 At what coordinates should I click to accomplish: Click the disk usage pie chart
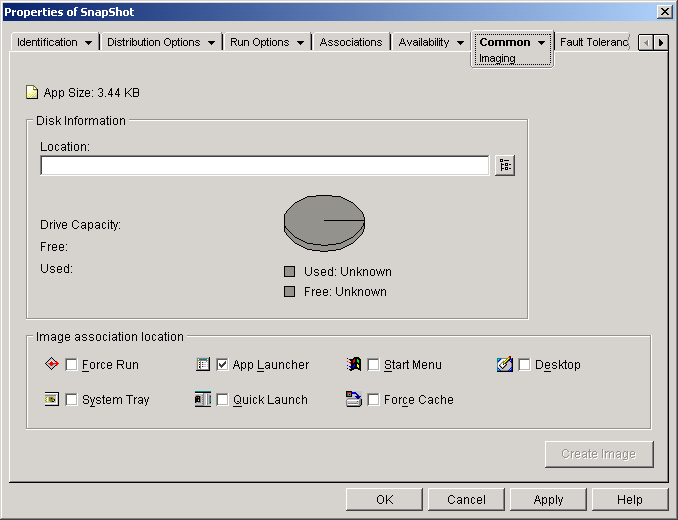click(x=324, y=223)
